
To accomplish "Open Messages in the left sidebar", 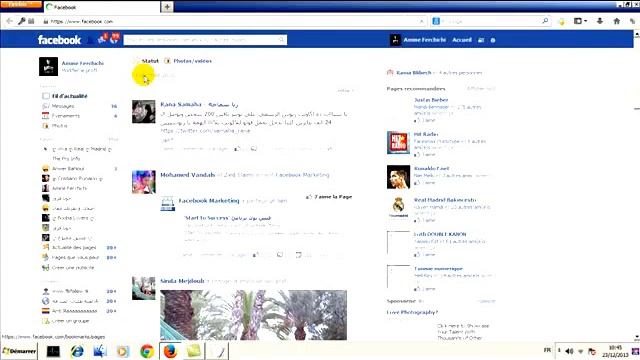I will click(63, 106).
